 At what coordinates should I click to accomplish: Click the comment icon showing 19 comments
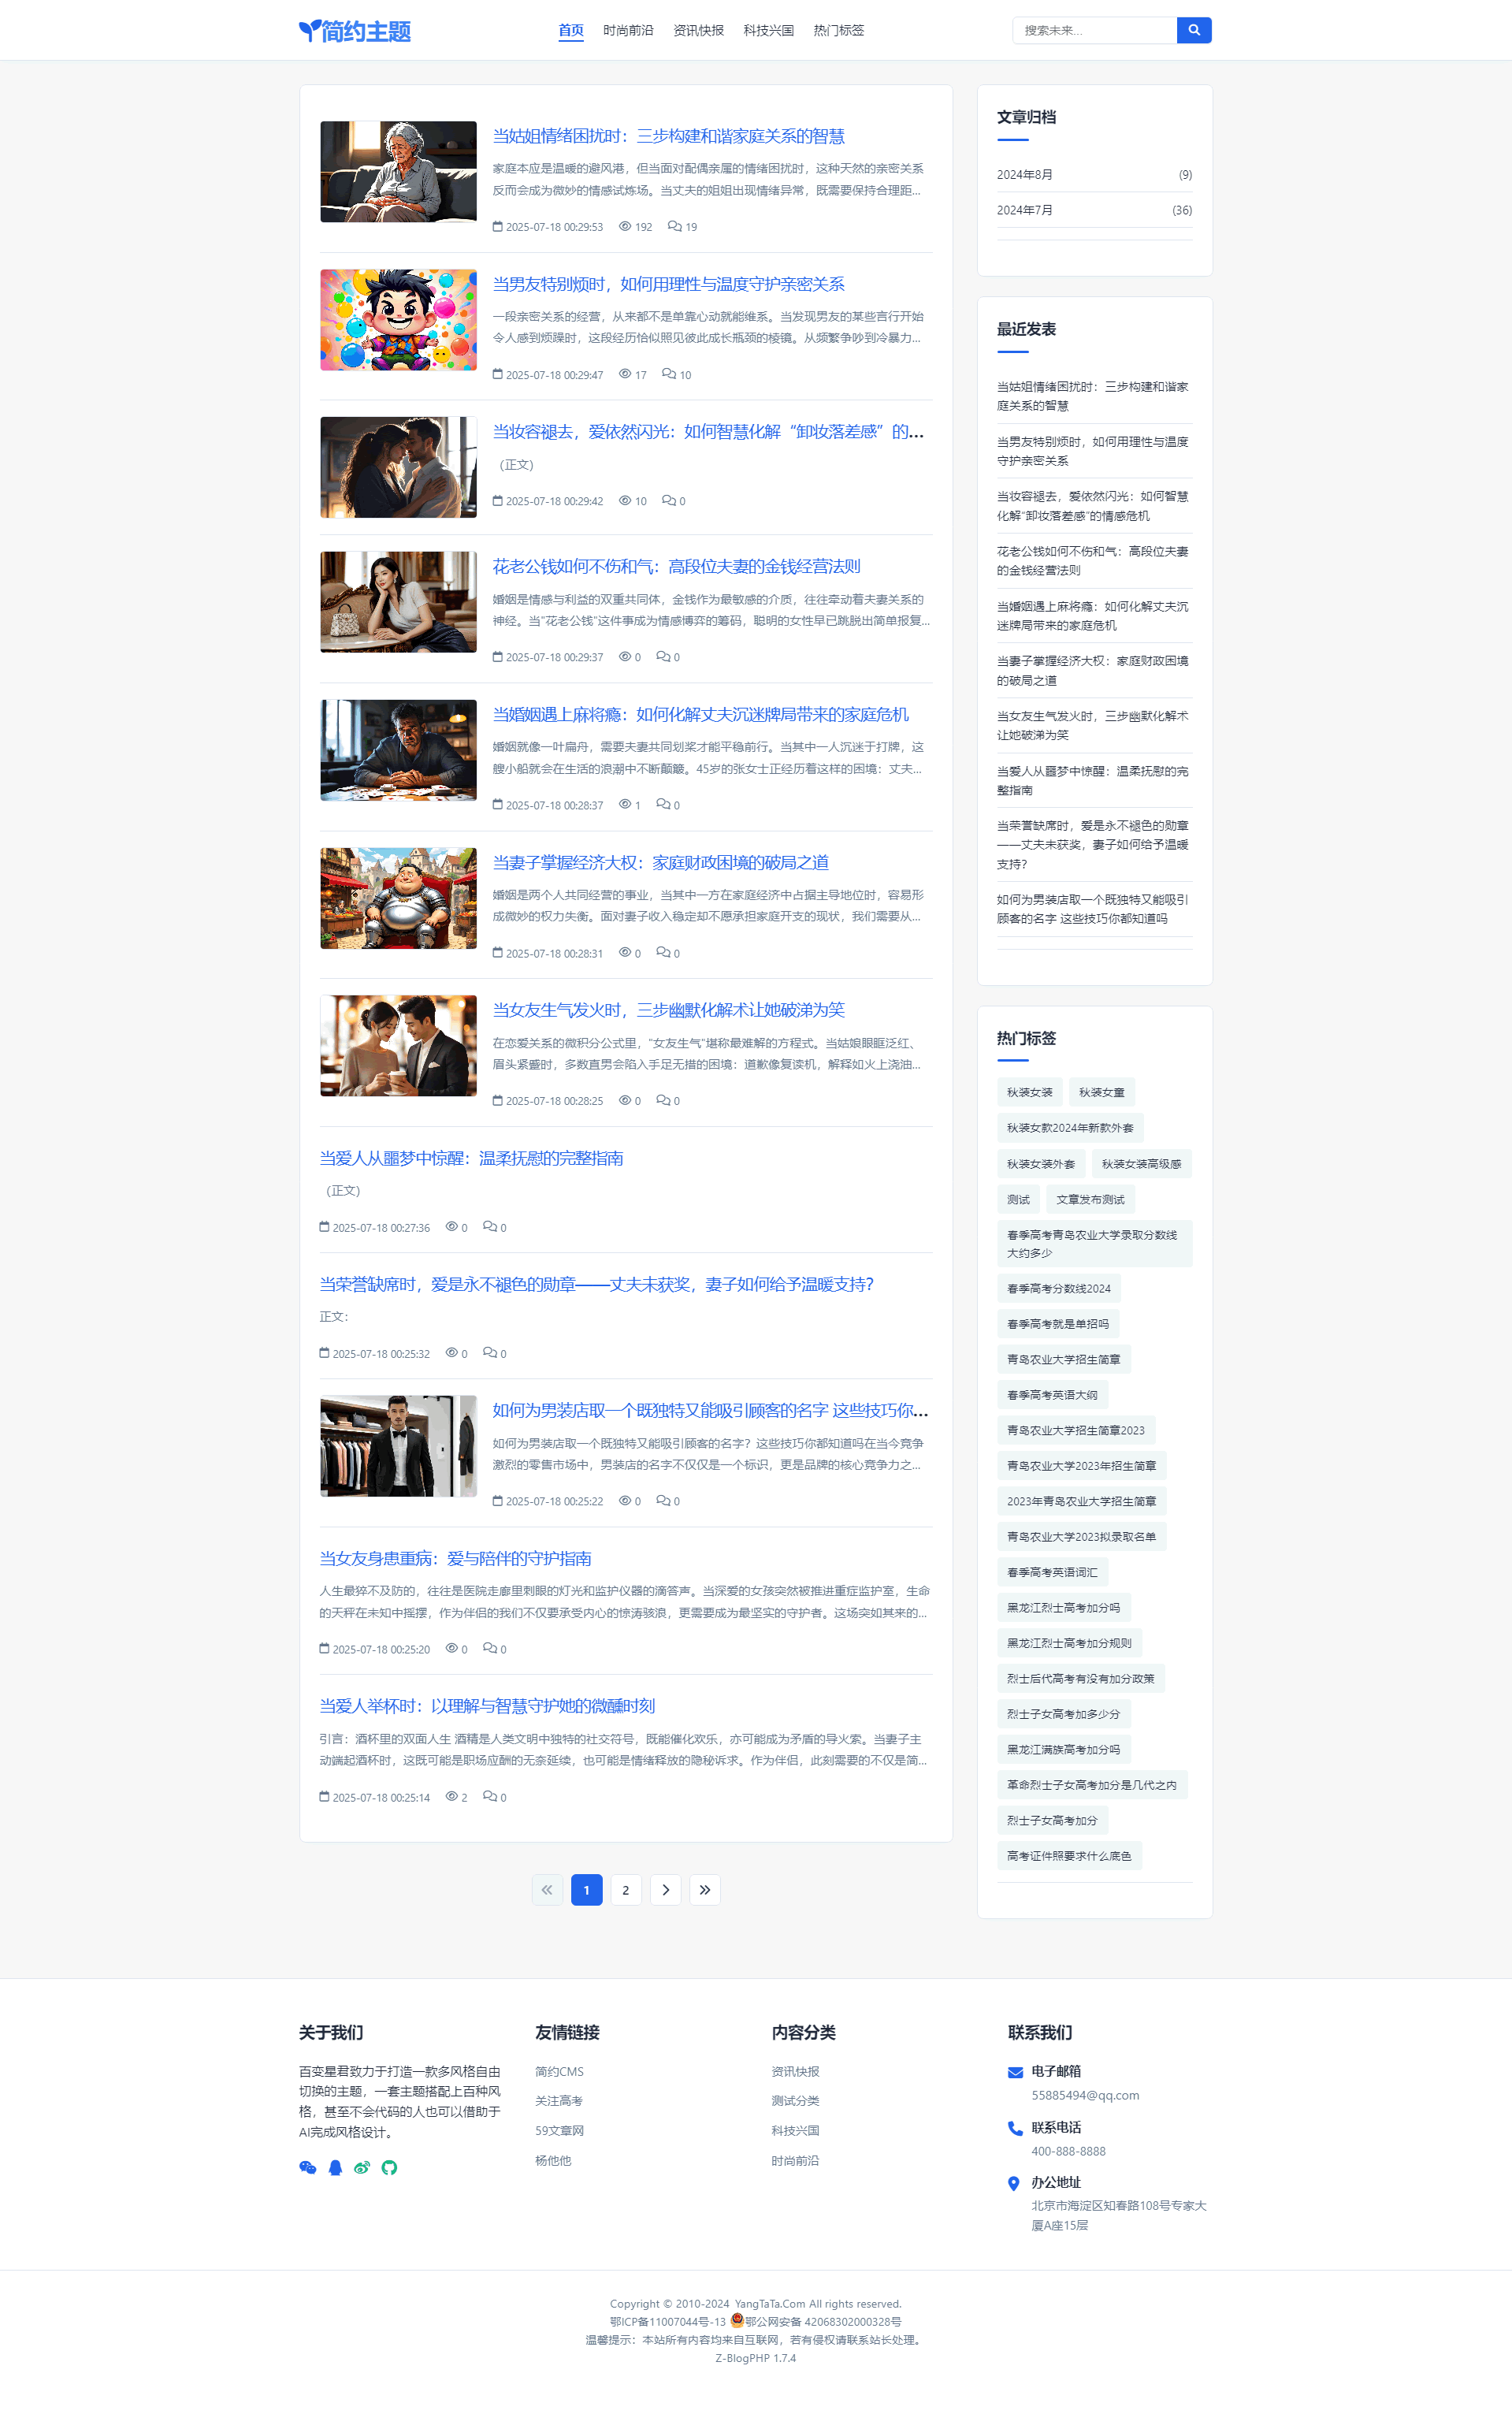click(x=675, y=226)
